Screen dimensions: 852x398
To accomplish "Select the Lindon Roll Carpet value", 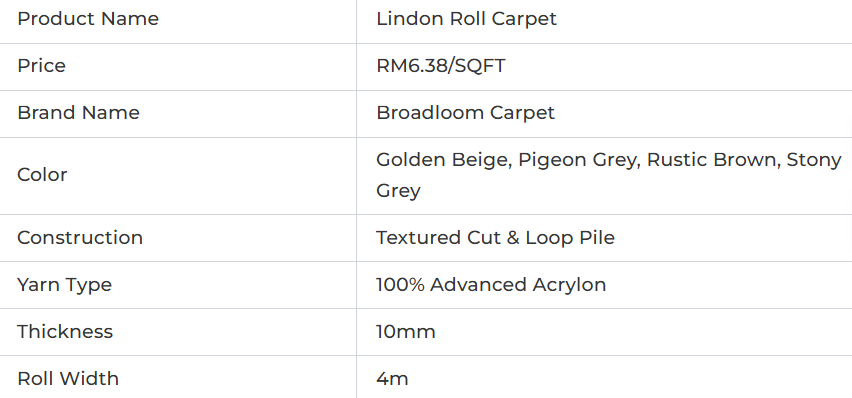I will point(466,19).
